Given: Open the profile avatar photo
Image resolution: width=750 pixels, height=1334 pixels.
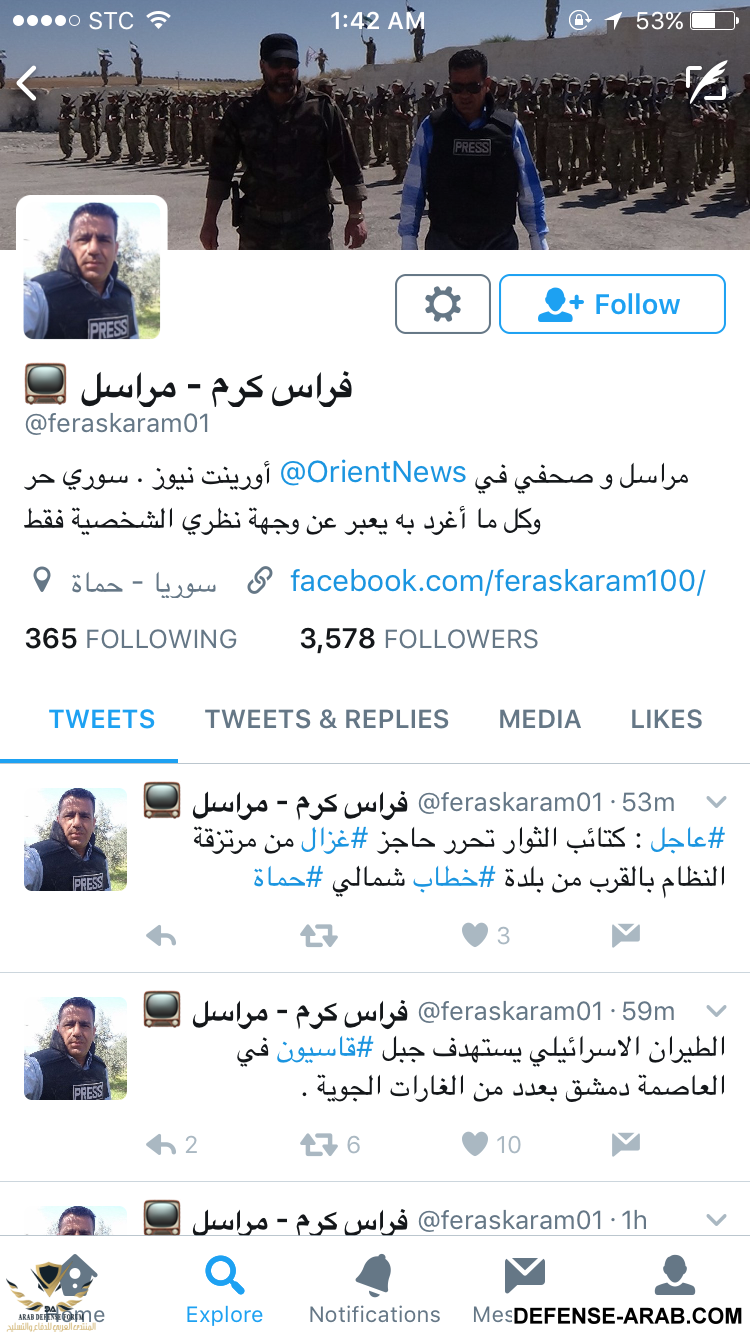Looking at the screenshot, I should 92,270.
